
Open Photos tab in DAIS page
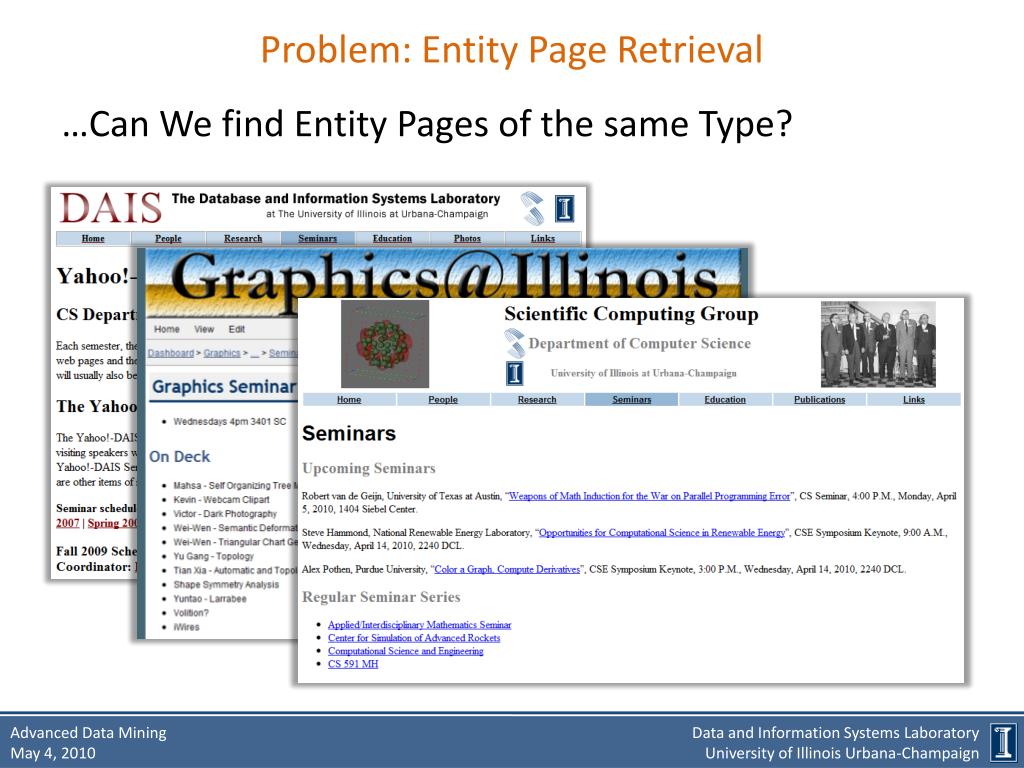[467, 238]
